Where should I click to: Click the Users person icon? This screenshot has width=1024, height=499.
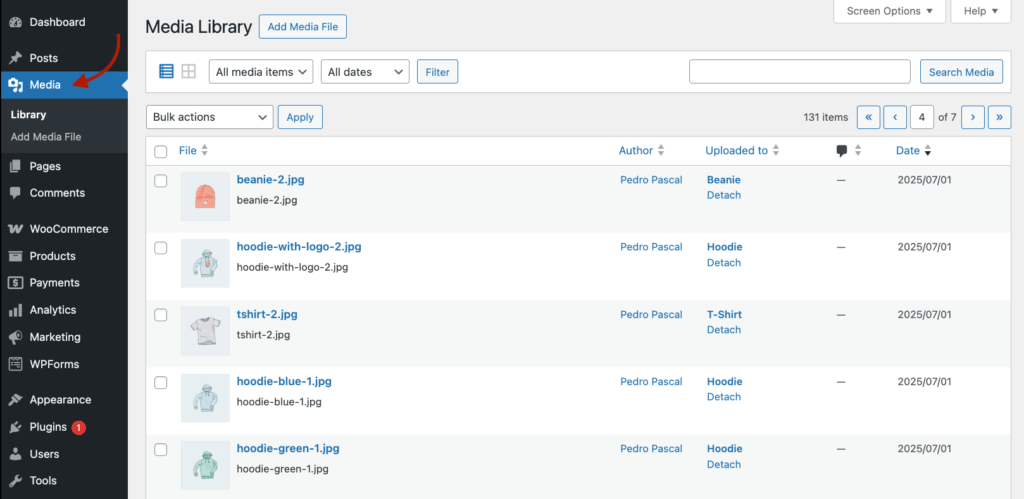(x=16, y=454)
